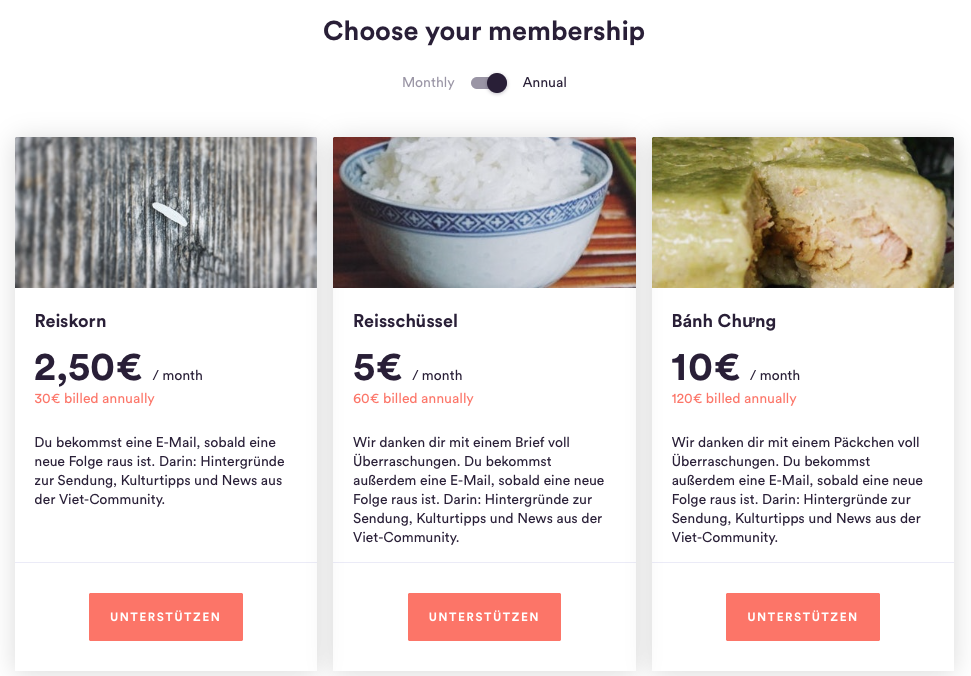
Task: Click the 120€ billed annually note
Action: [734, 399]
